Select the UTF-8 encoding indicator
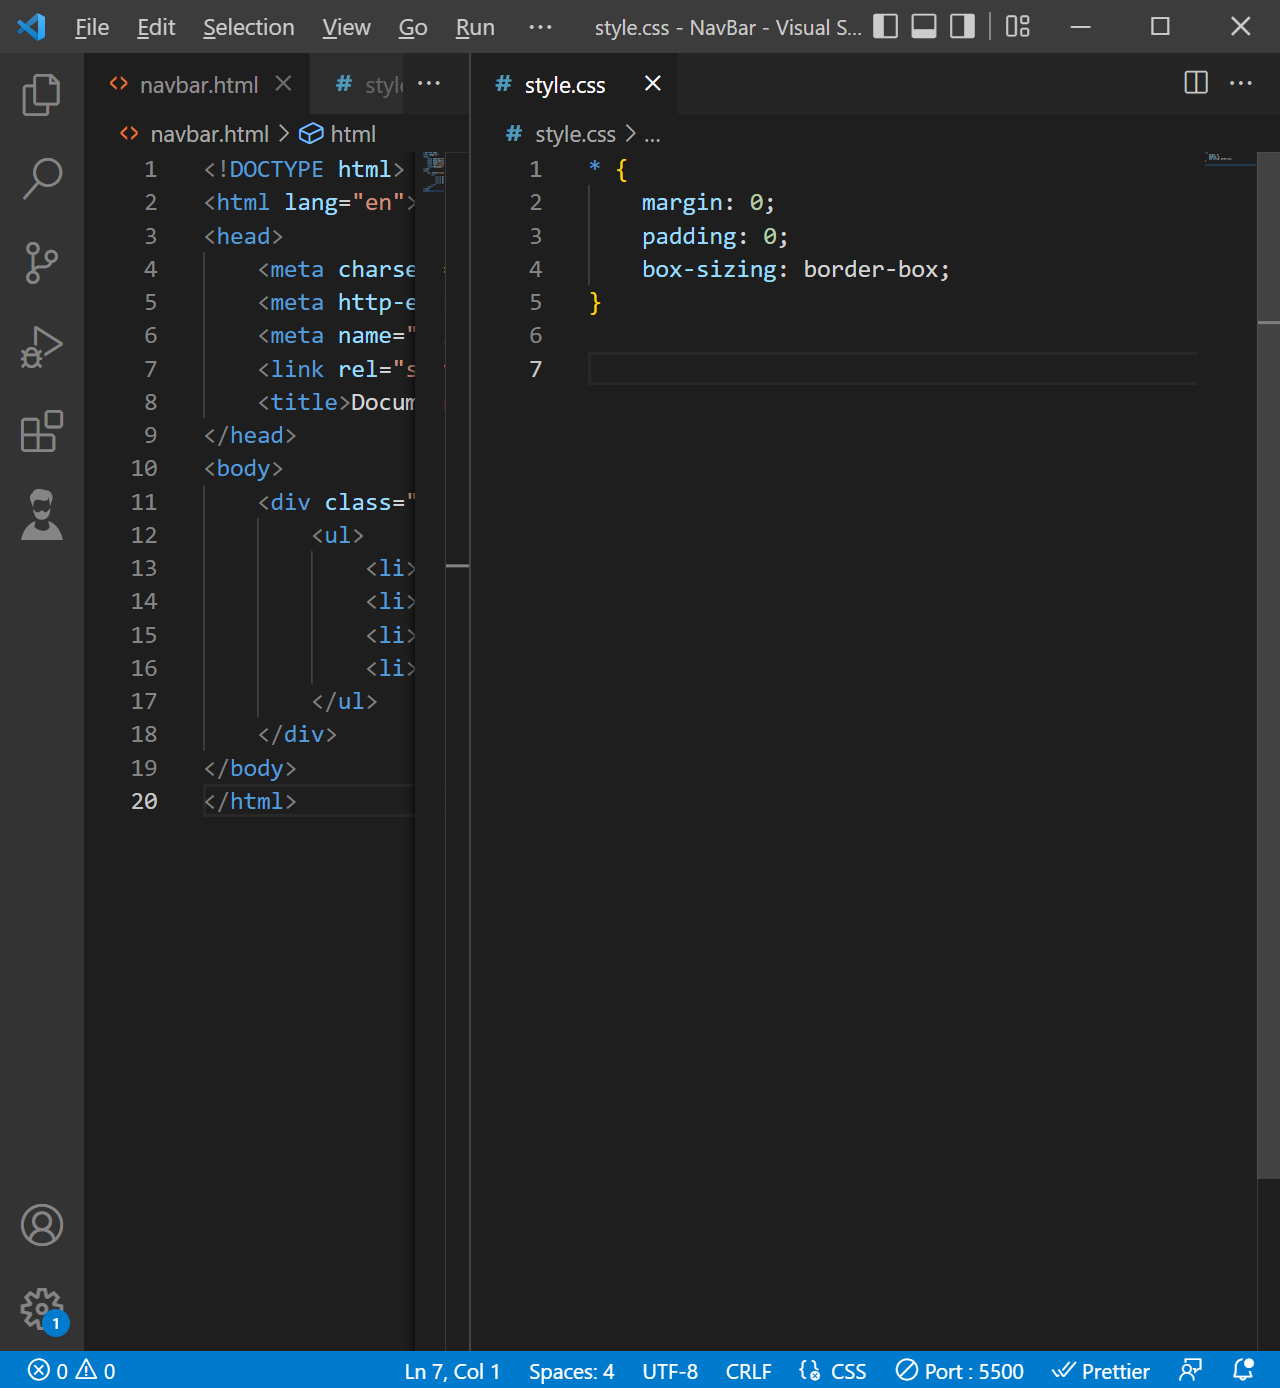The image size is (1280, 1388). tap(670, 1371)
